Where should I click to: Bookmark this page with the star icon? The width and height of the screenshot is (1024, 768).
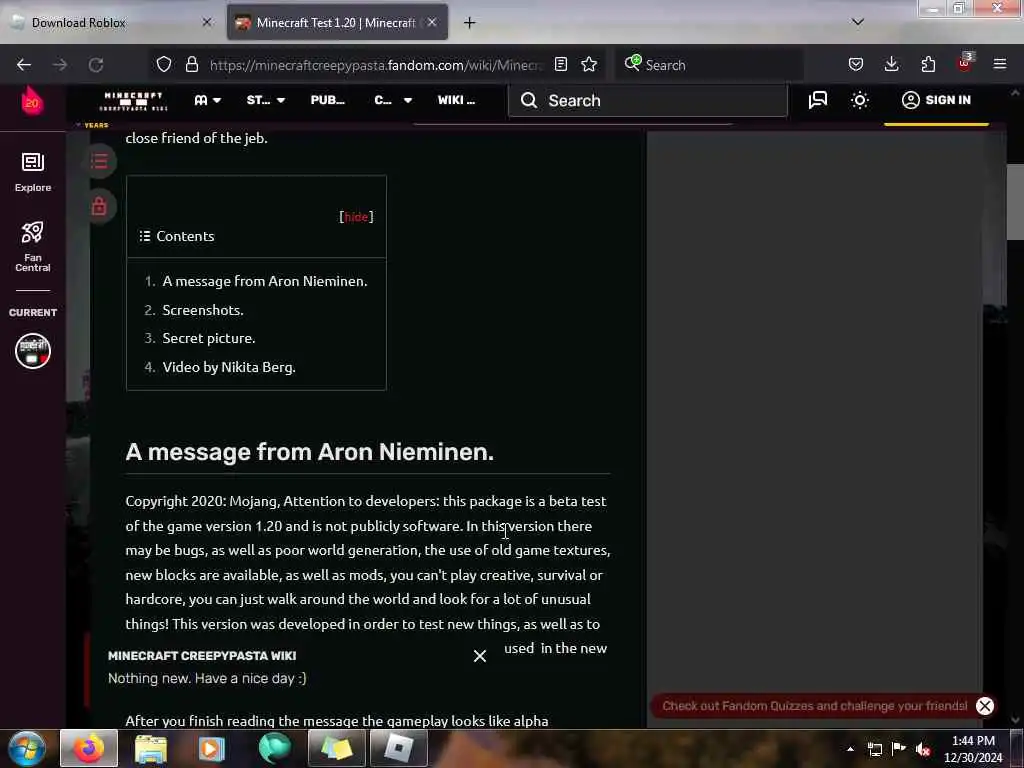pos(589,64)
